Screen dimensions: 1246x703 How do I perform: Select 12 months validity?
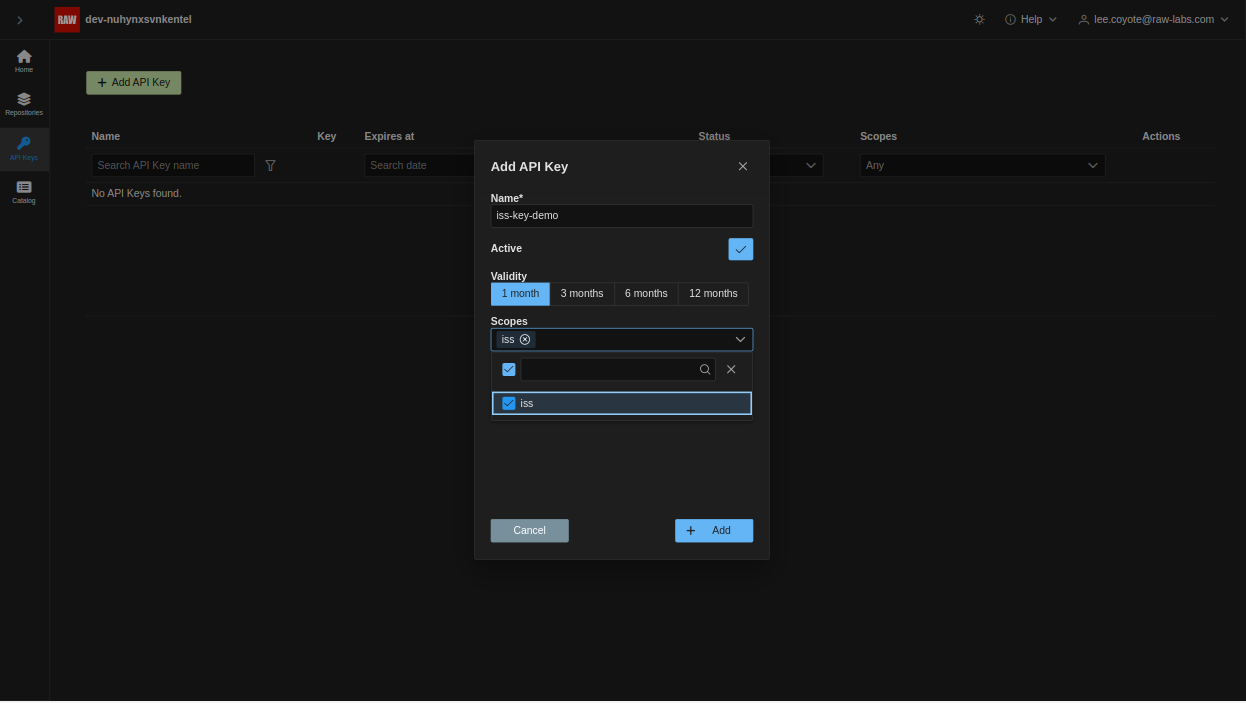point(713,294)
